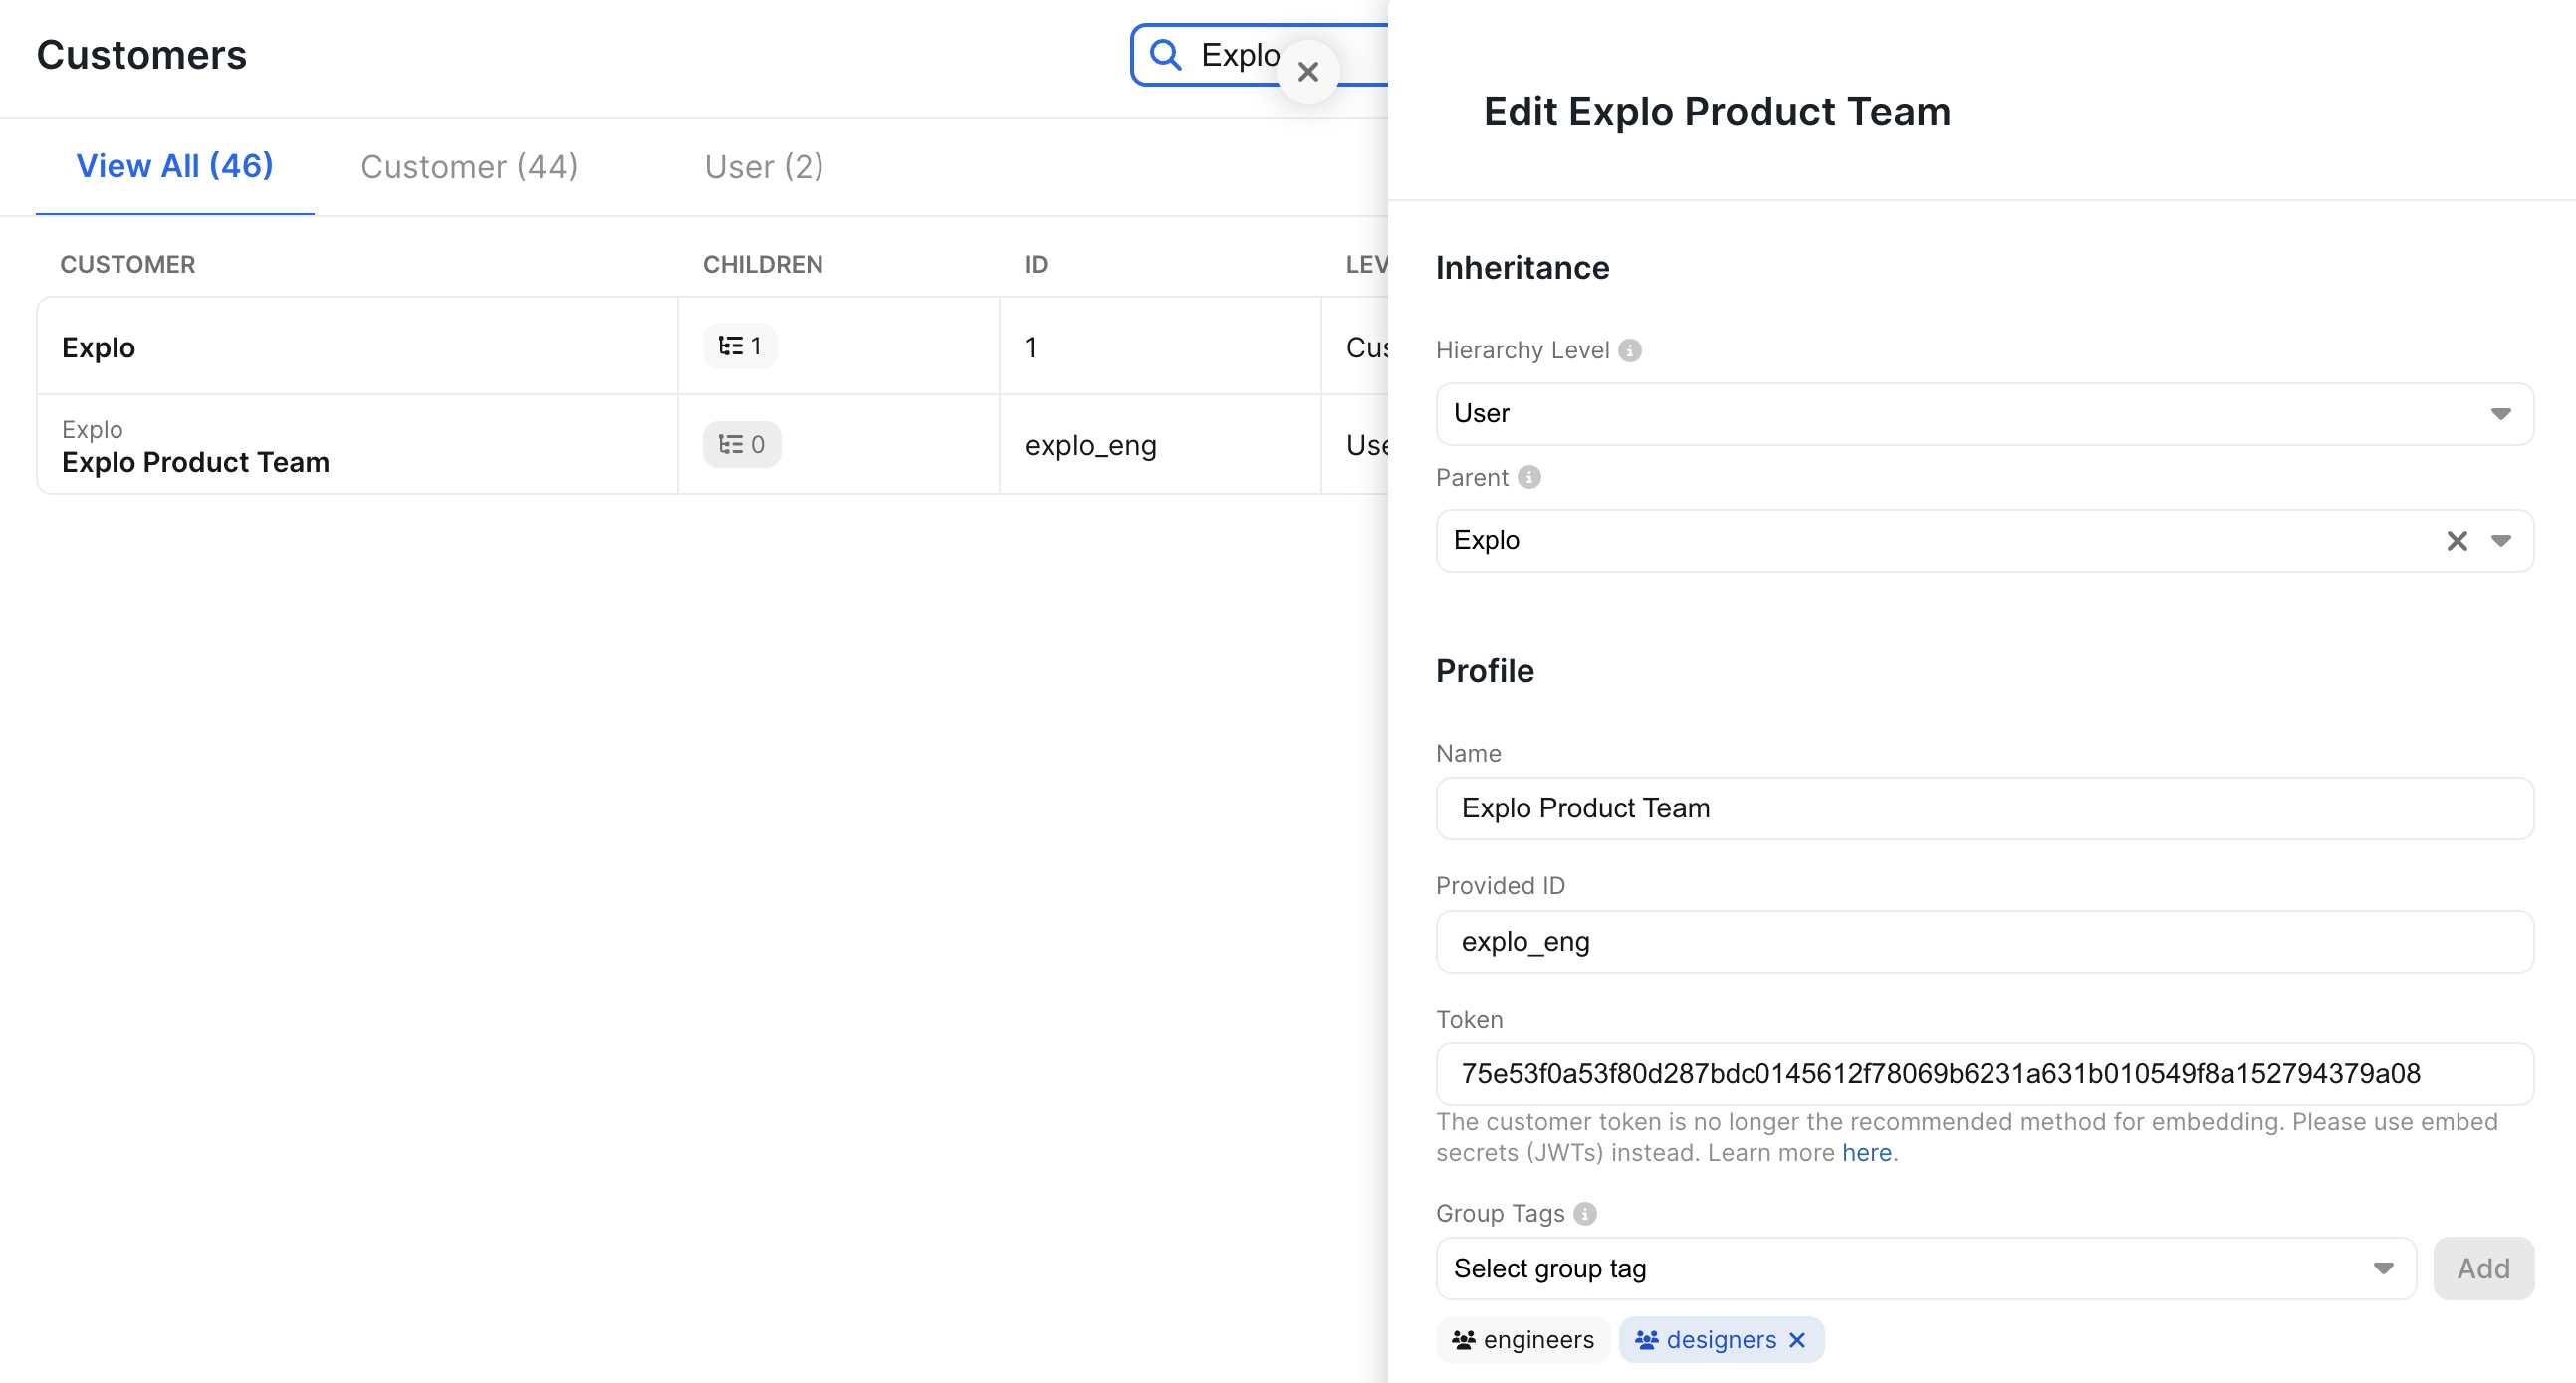Open the Hierarchy Level dropdown
The width and height of the screenshot is (2576, 1383).
coord(1983,413)
